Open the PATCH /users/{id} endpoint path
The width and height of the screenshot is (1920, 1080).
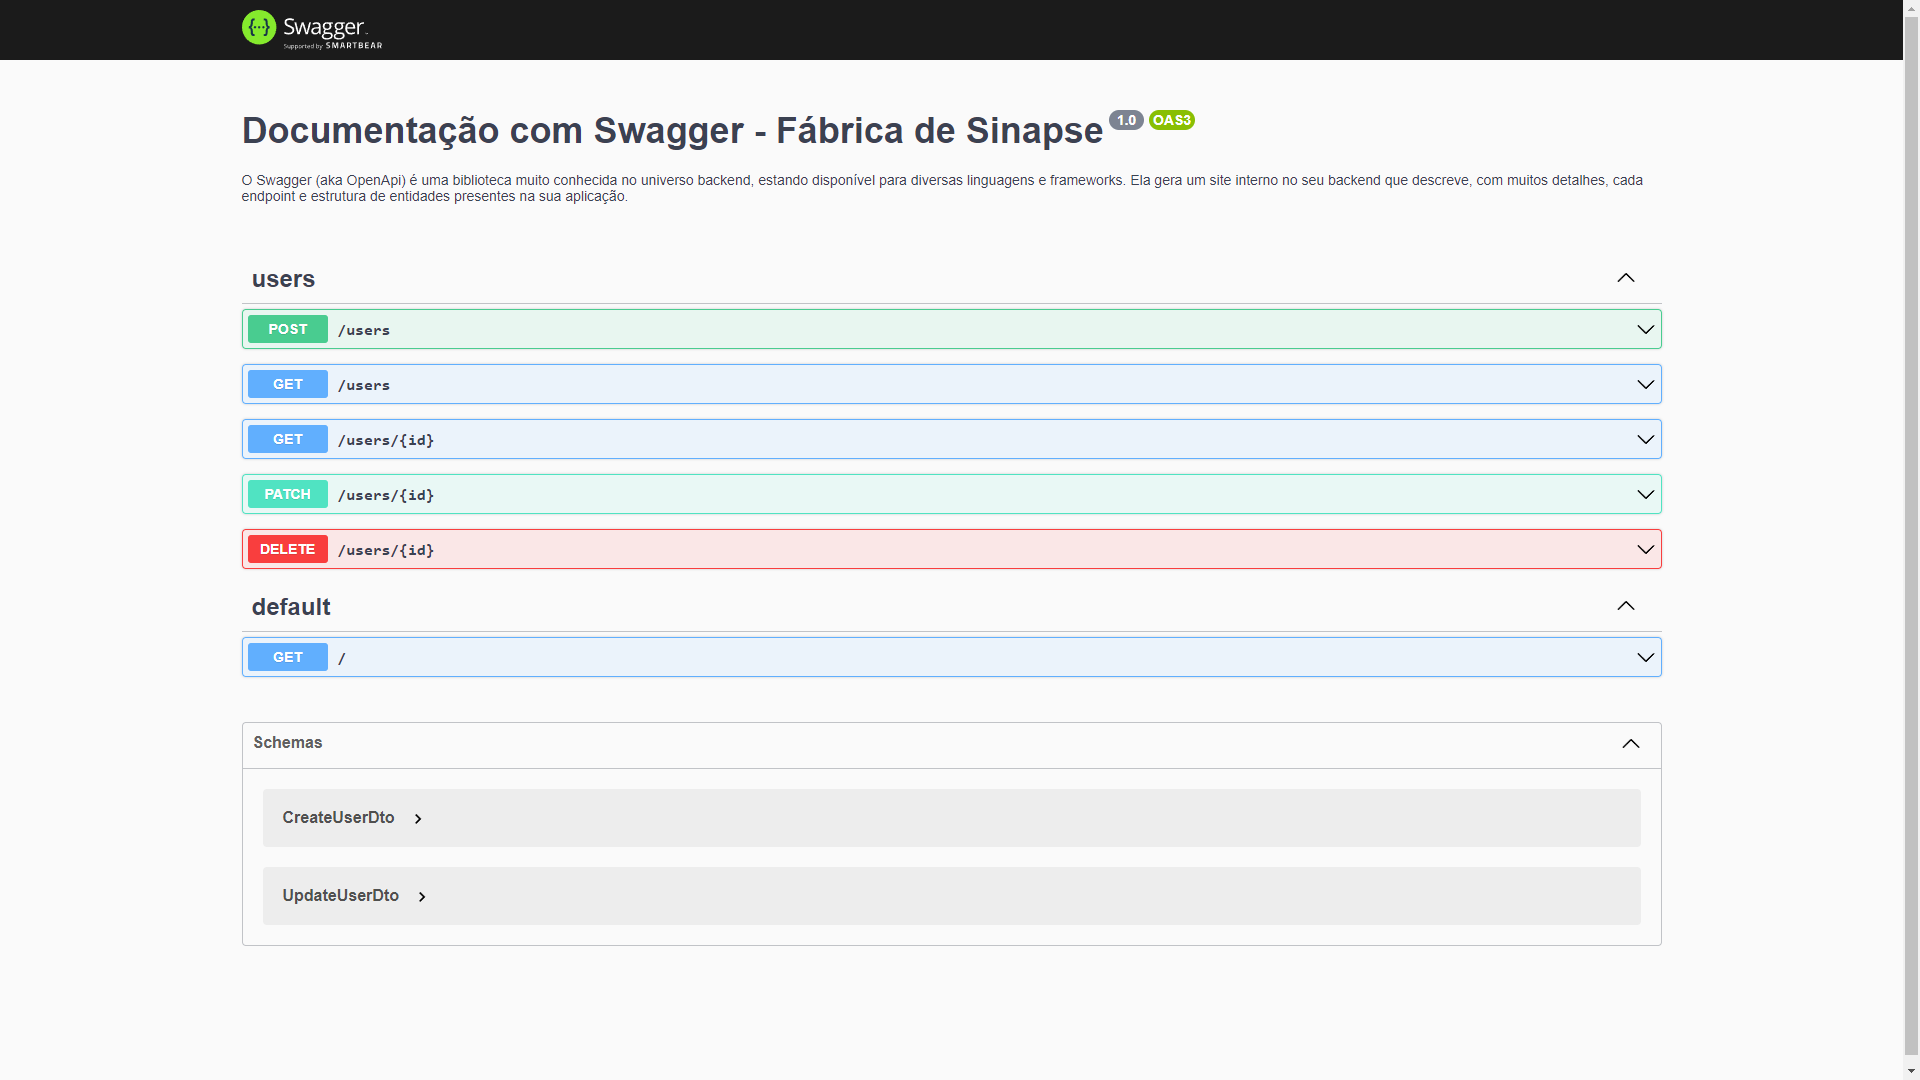(386, 495)
